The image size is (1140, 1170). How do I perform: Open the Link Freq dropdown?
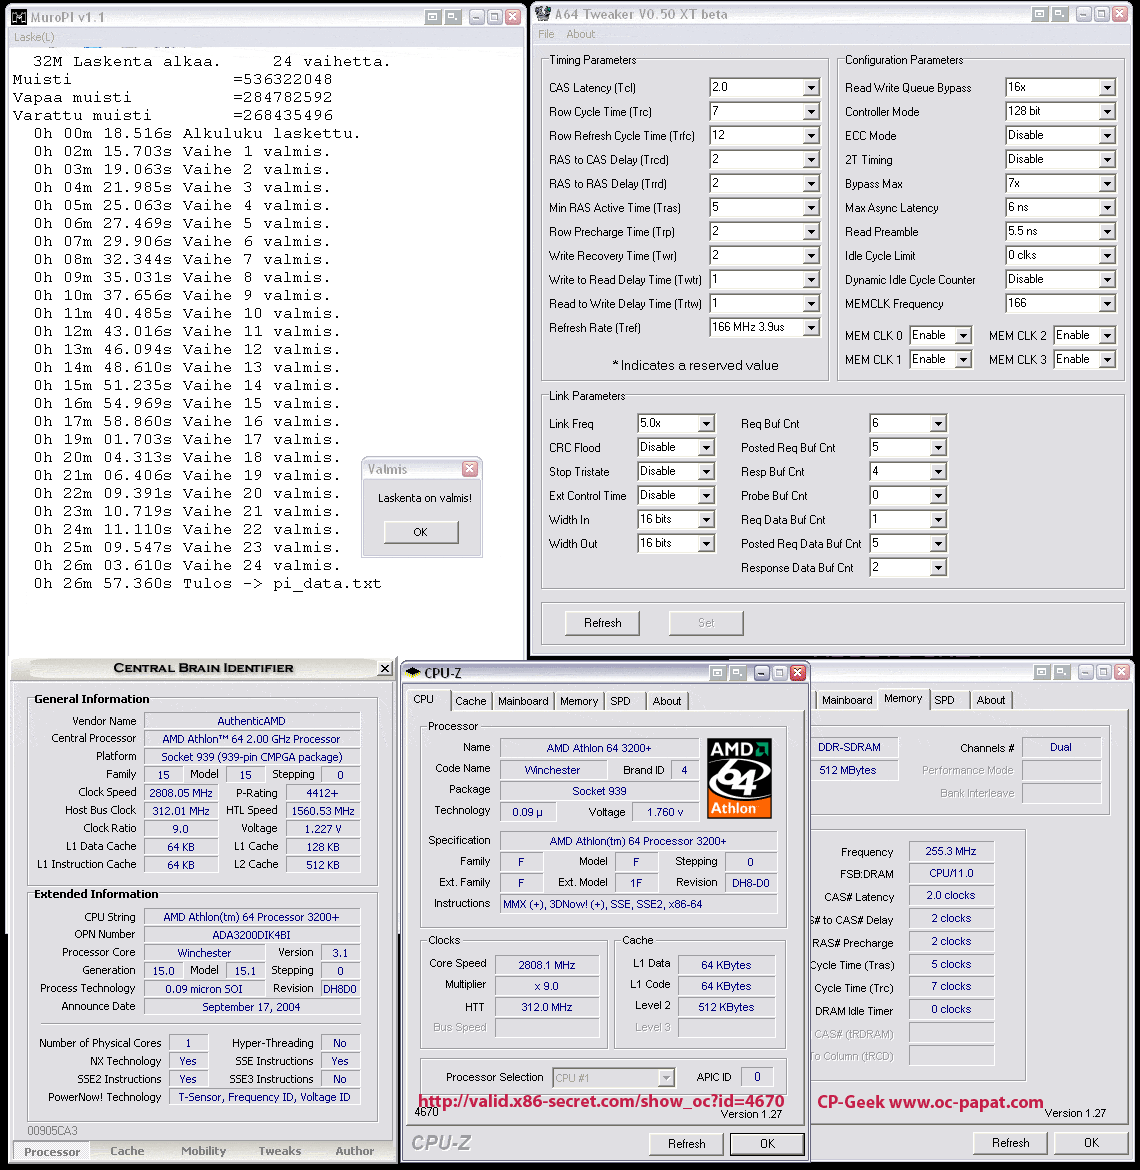pos(706,424)
